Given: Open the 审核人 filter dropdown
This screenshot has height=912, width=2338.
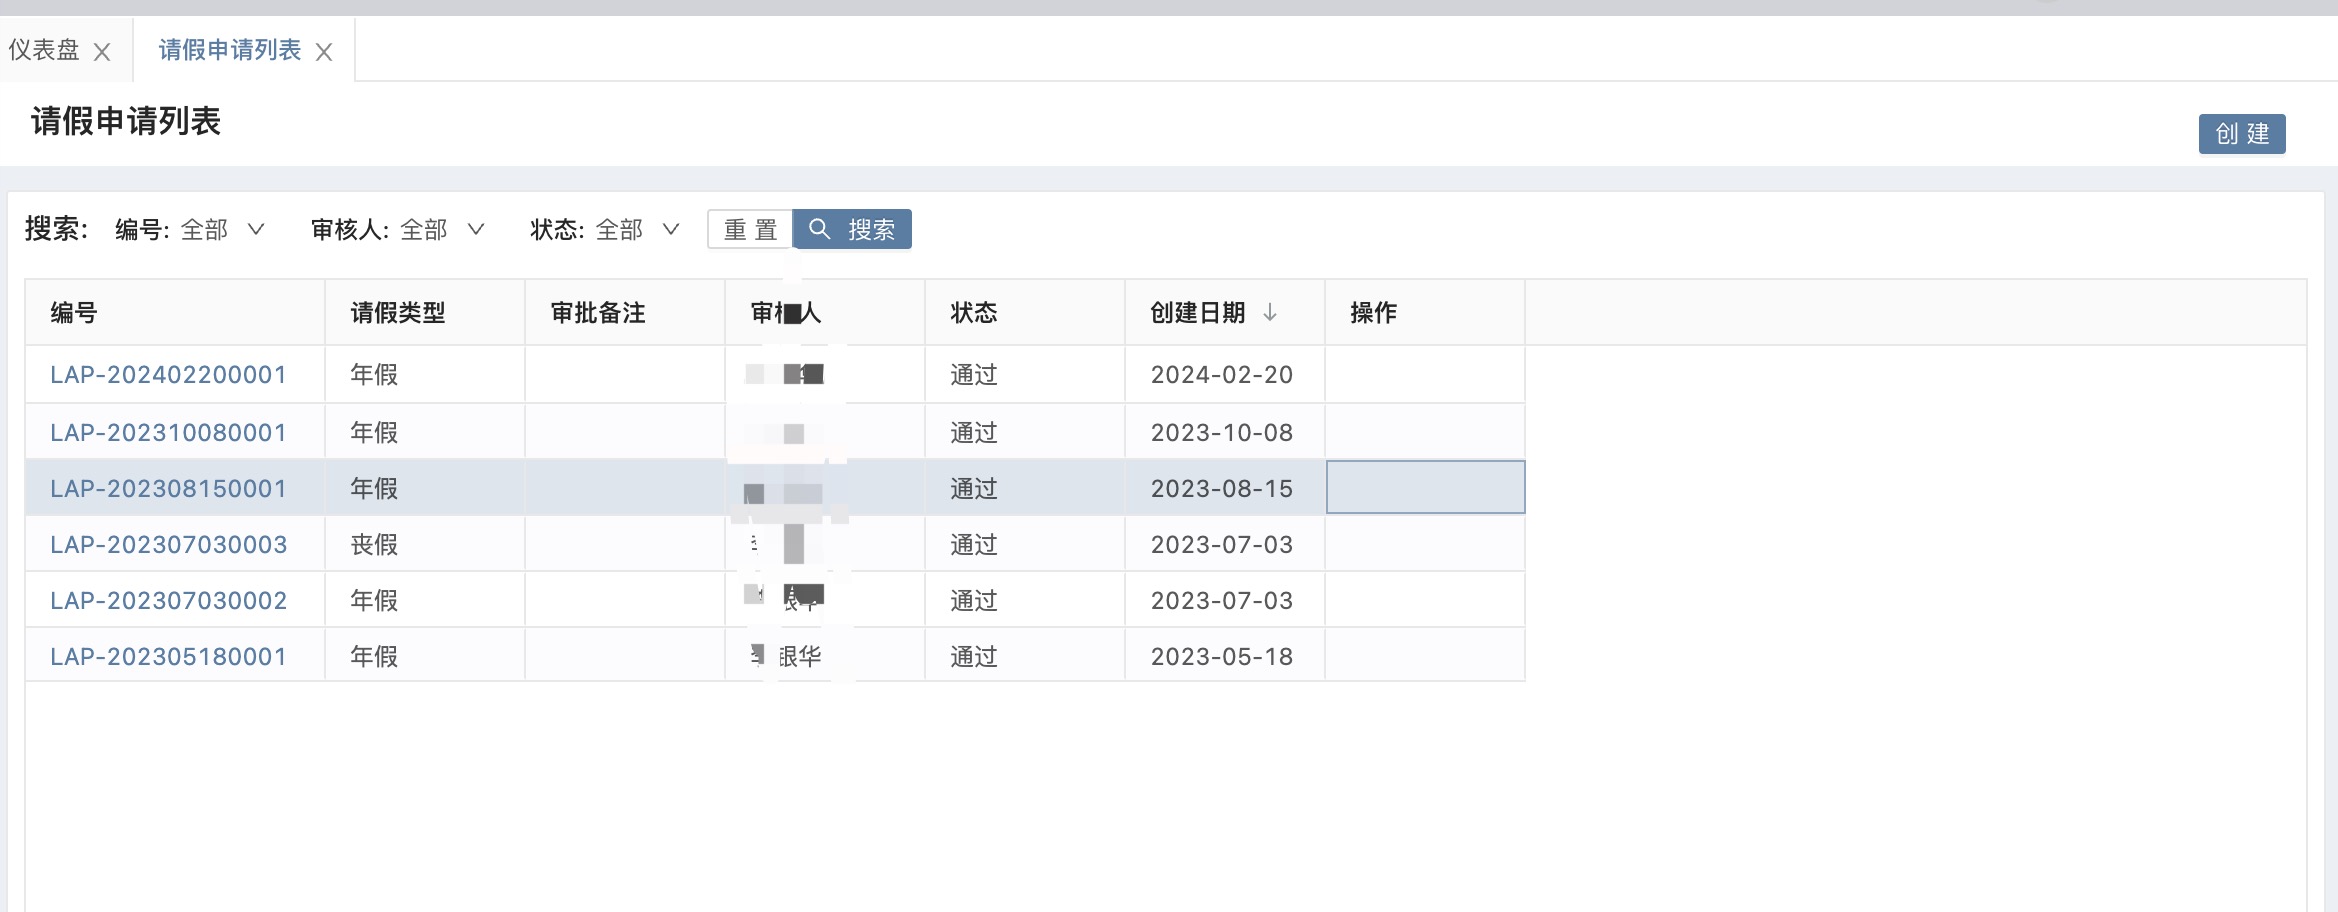Looking at the screenshot, I should pos(442,230).
